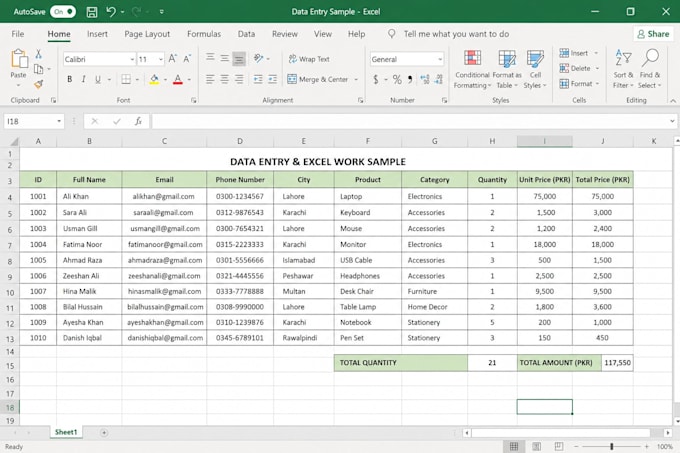Open the font name dropdown Calibri

point(131,59)
